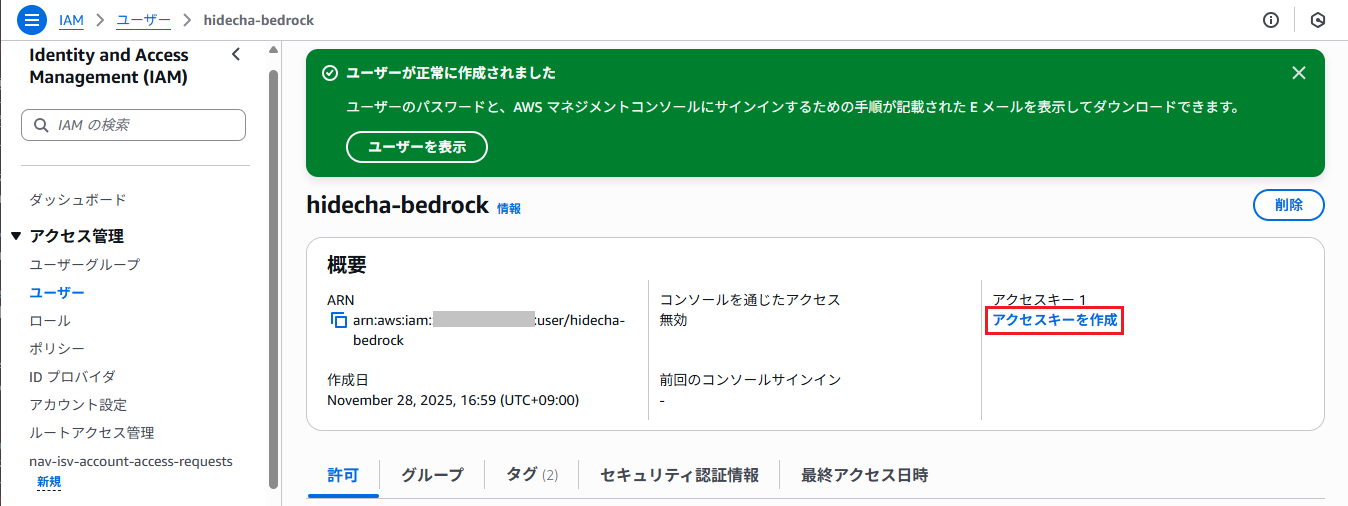This screenshot has width=1348, height=506.
Task: Open アカウント設定 in the sidebar
Action: point(78,405)
